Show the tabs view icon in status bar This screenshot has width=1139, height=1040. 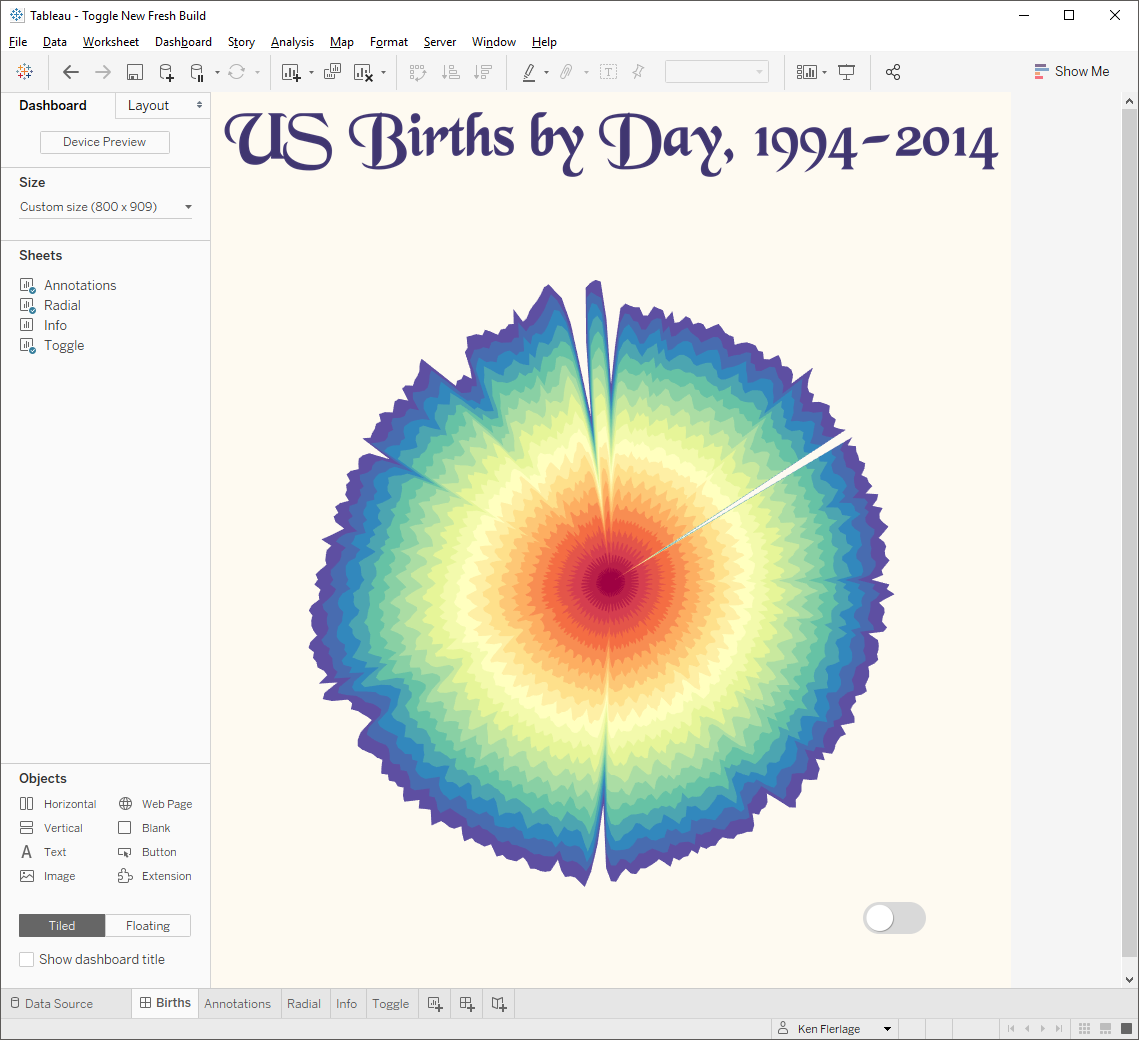click(1125, 1028)
